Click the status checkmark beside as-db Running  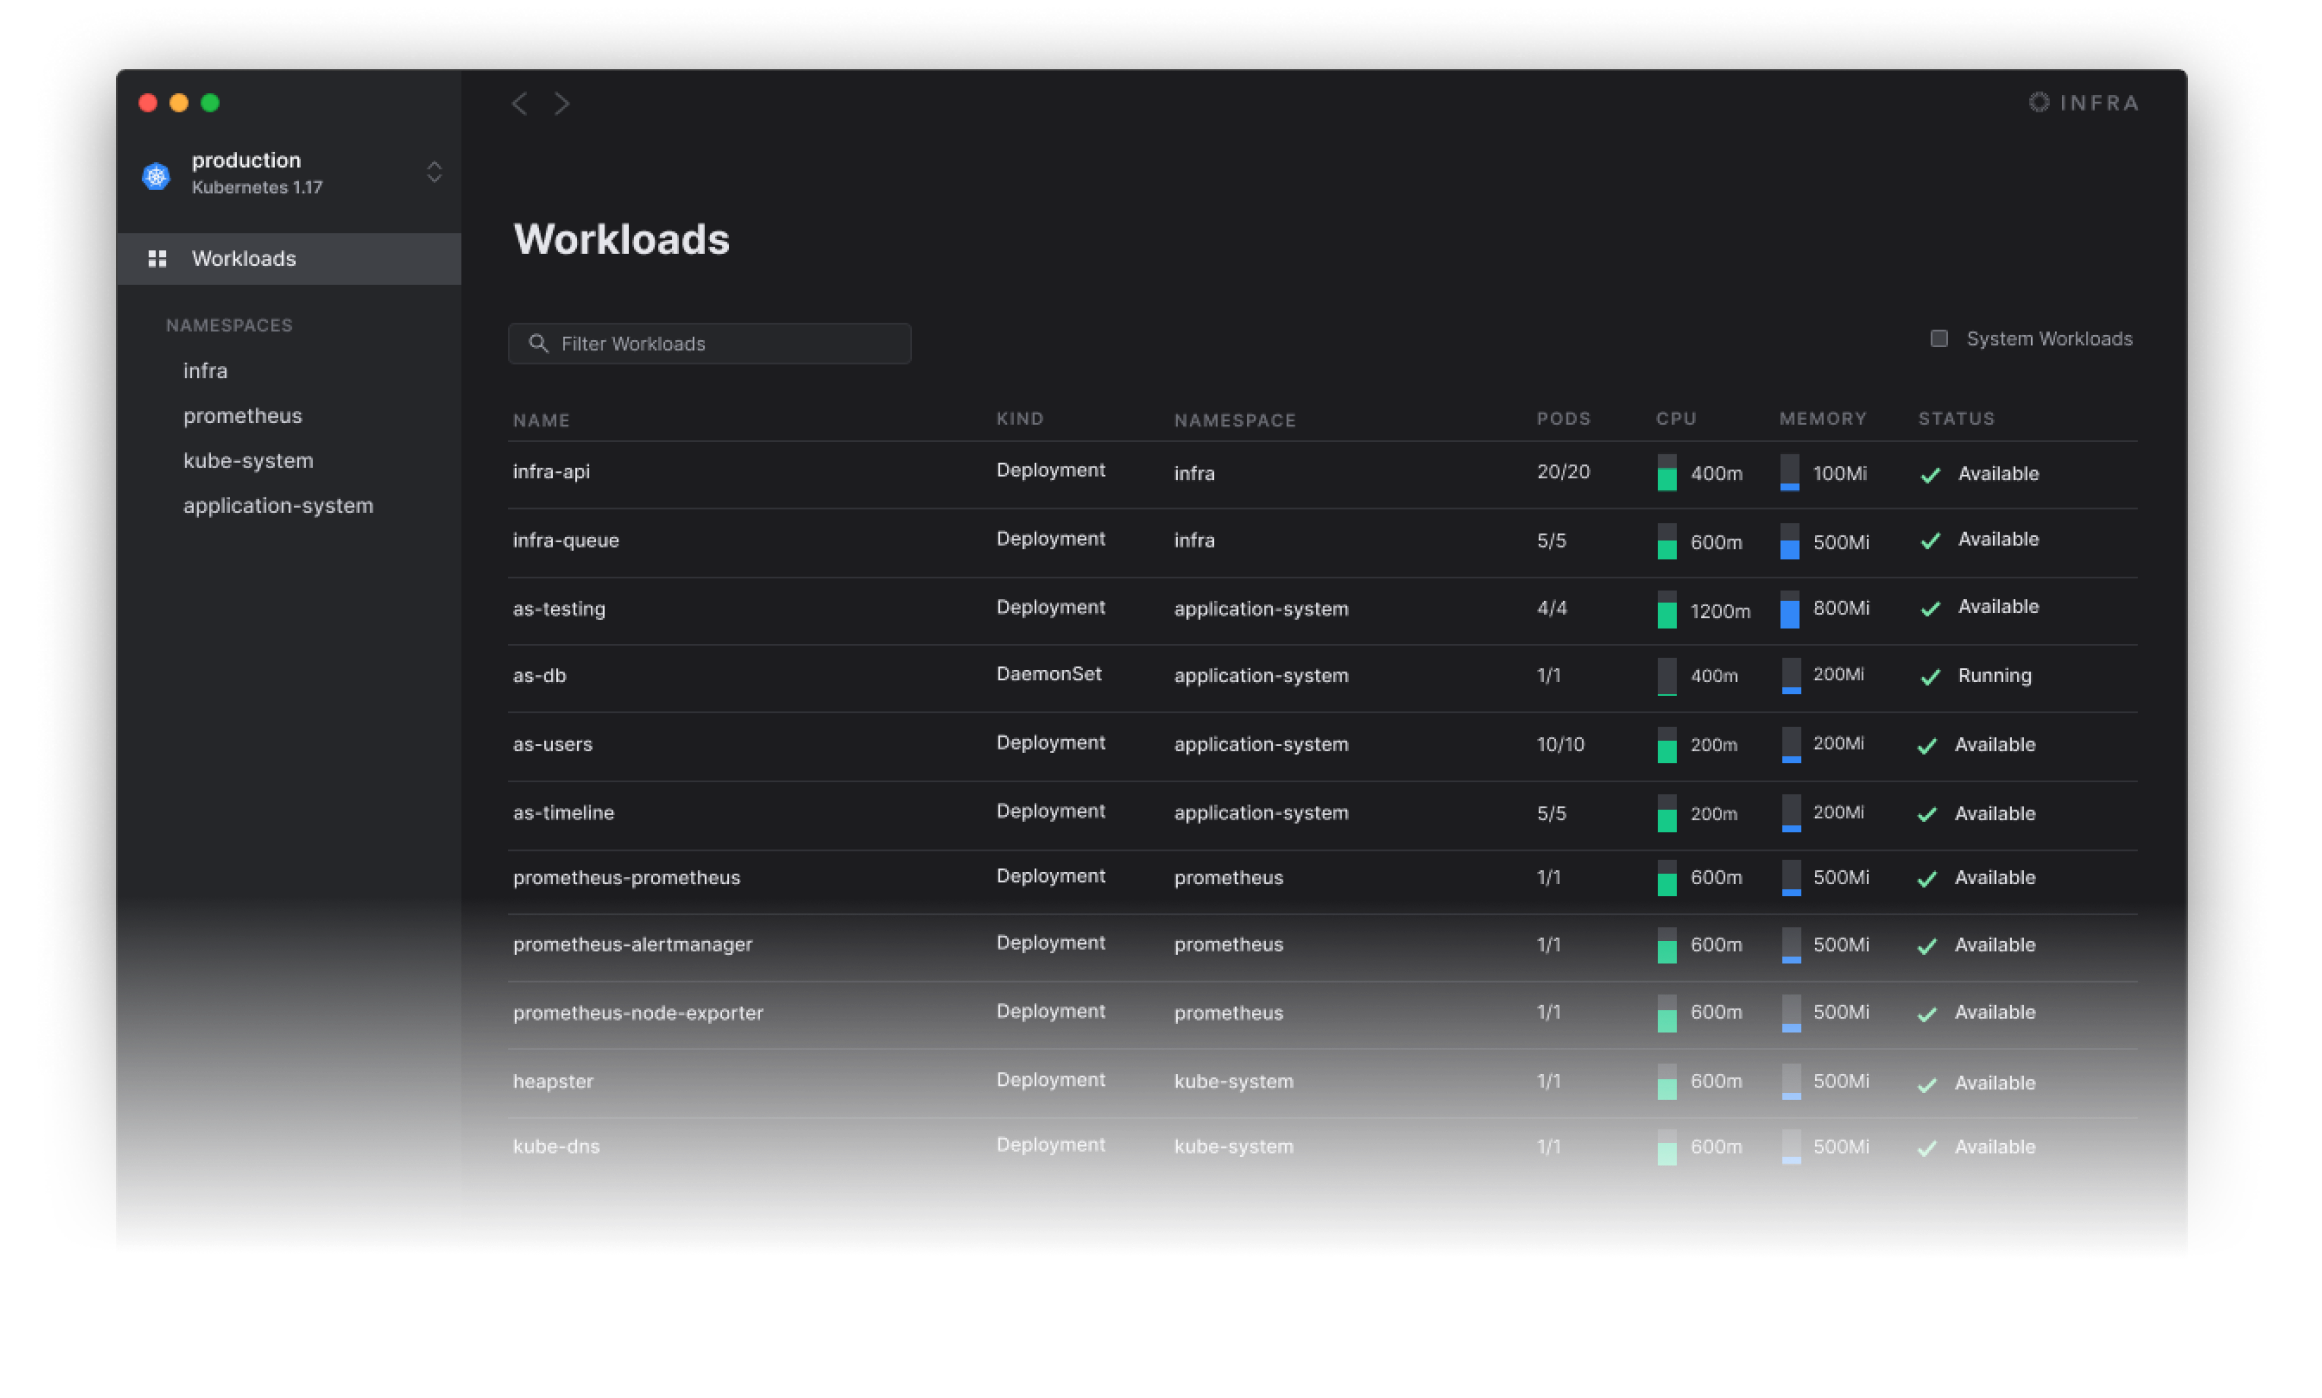click(x=1930, y=676)
